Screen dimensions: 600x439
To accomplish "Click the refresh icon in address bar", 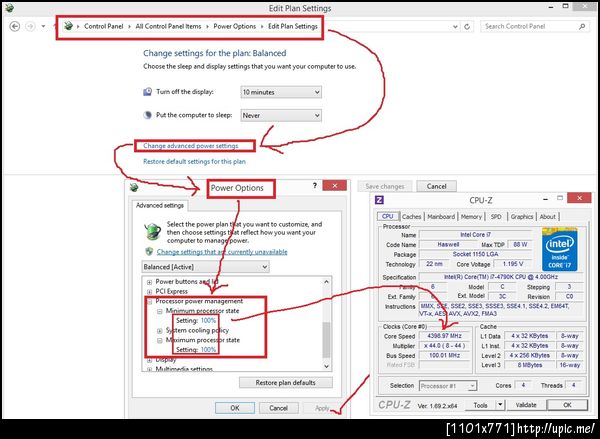I will pos(467,27).
